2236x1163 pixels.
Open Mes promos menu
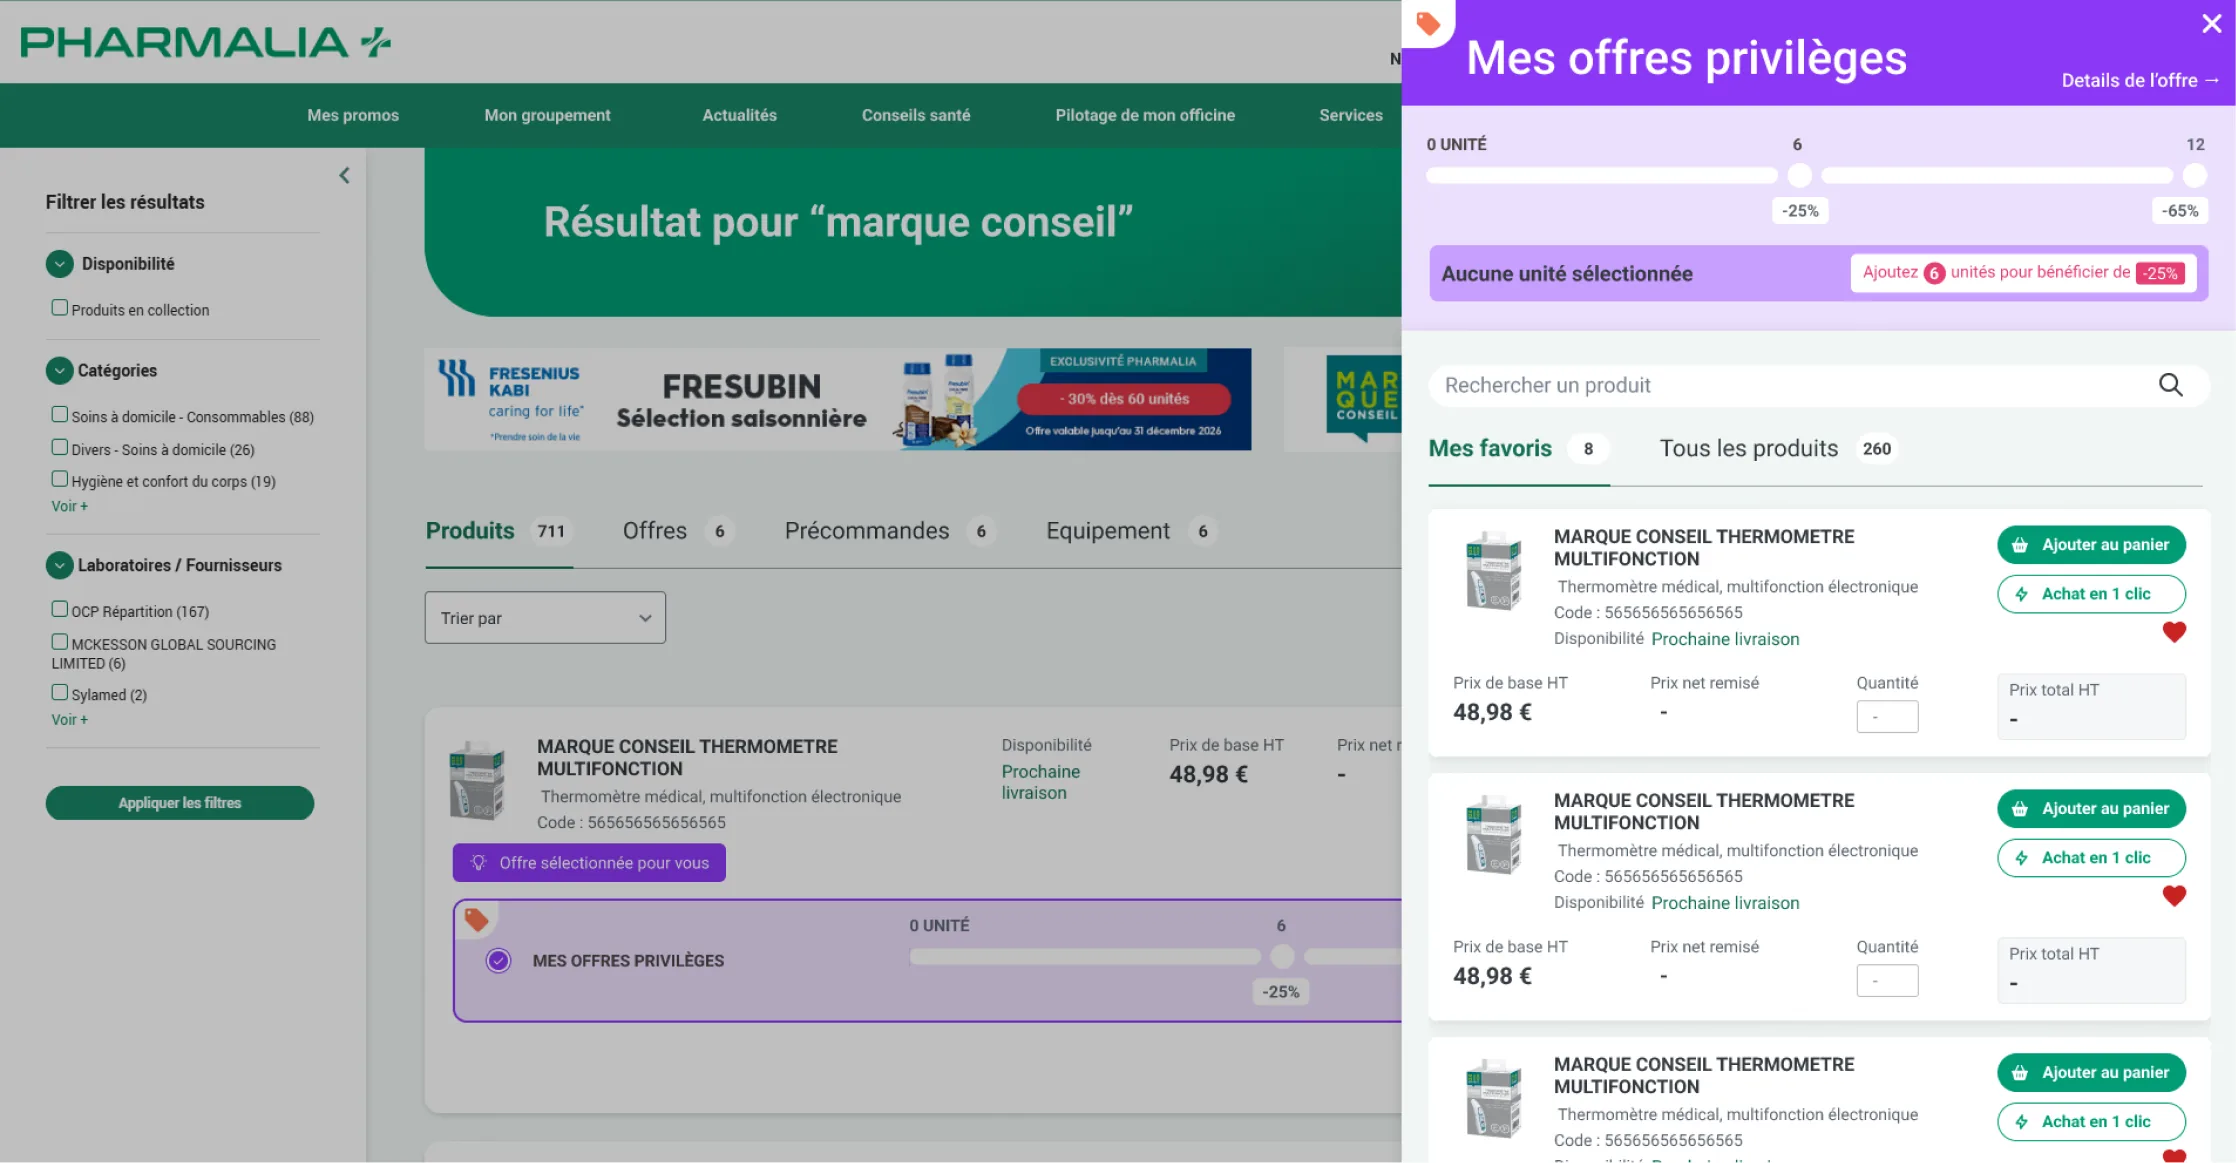pyautogui.click(x=353, y=115)
